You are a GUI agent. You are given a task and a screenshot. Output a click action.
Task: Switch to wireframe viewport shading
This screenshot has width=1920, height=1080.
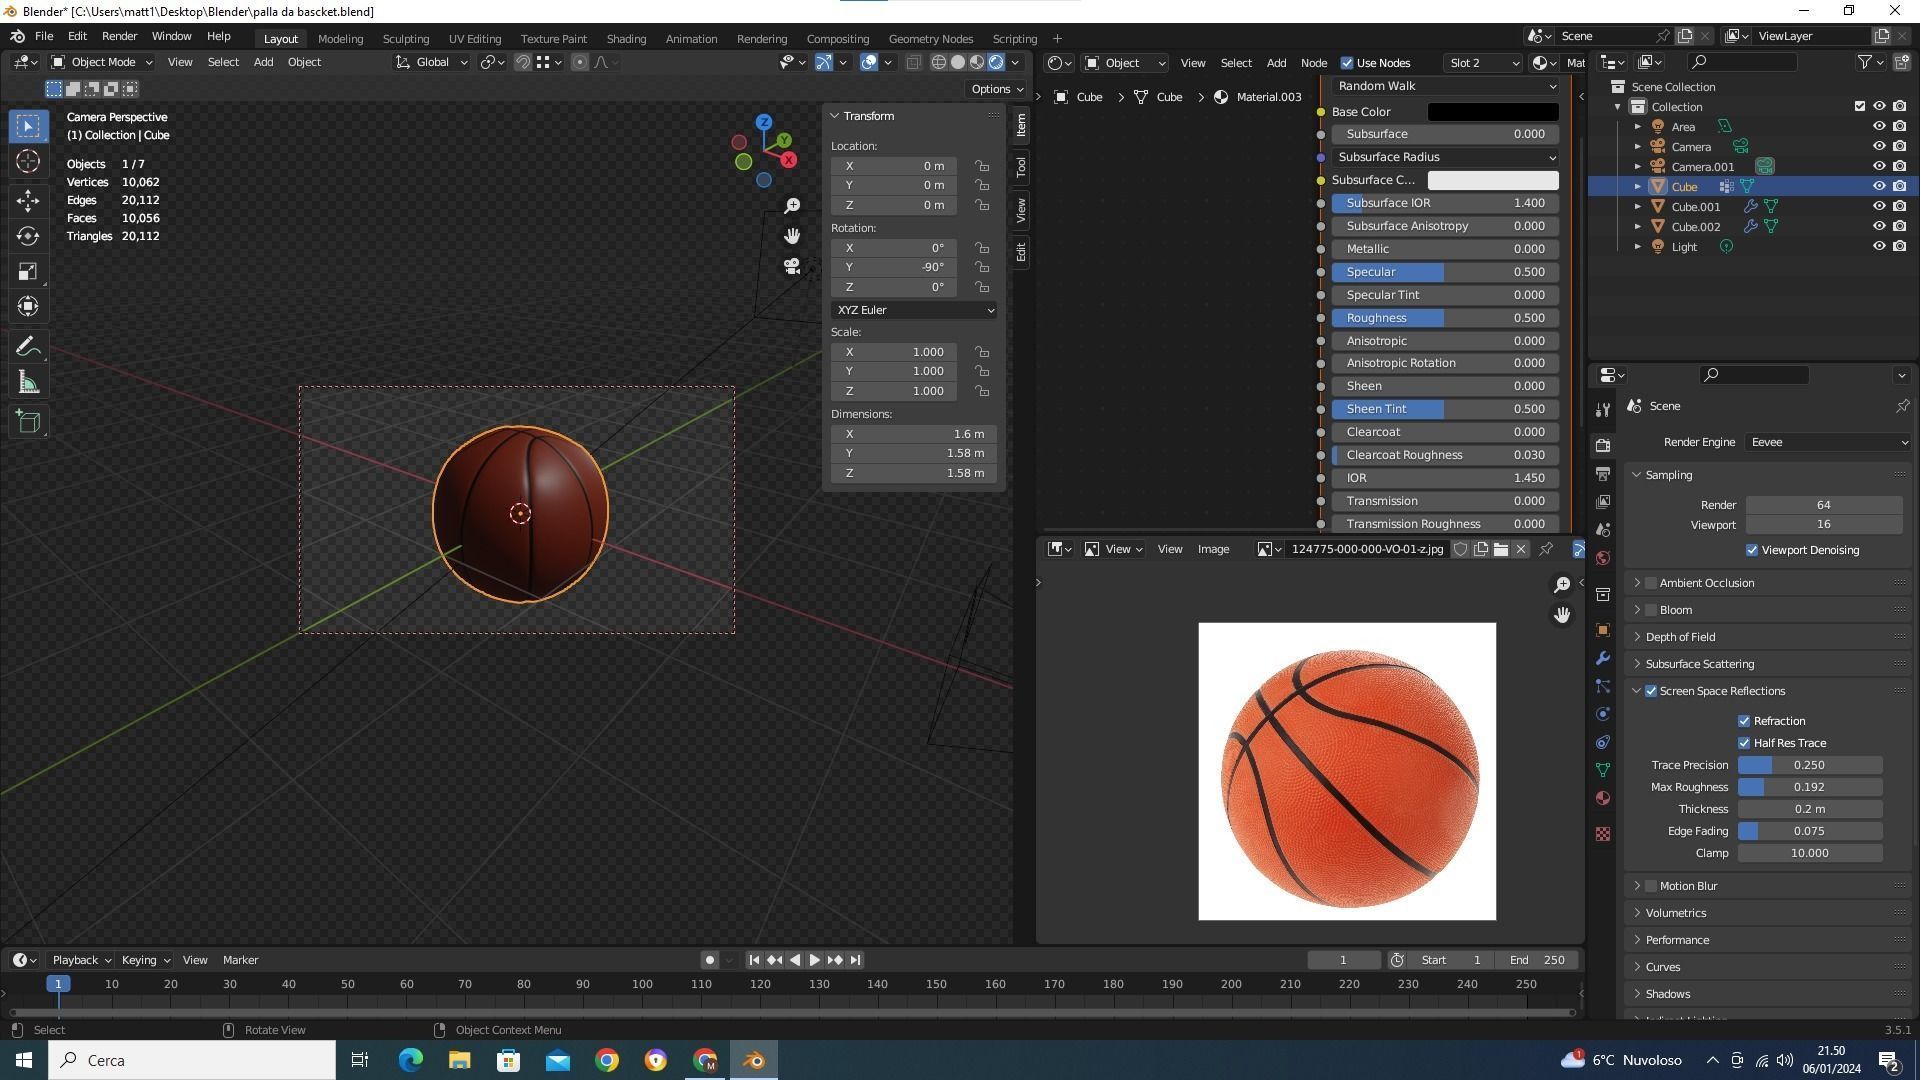click(x=939, y=62)
